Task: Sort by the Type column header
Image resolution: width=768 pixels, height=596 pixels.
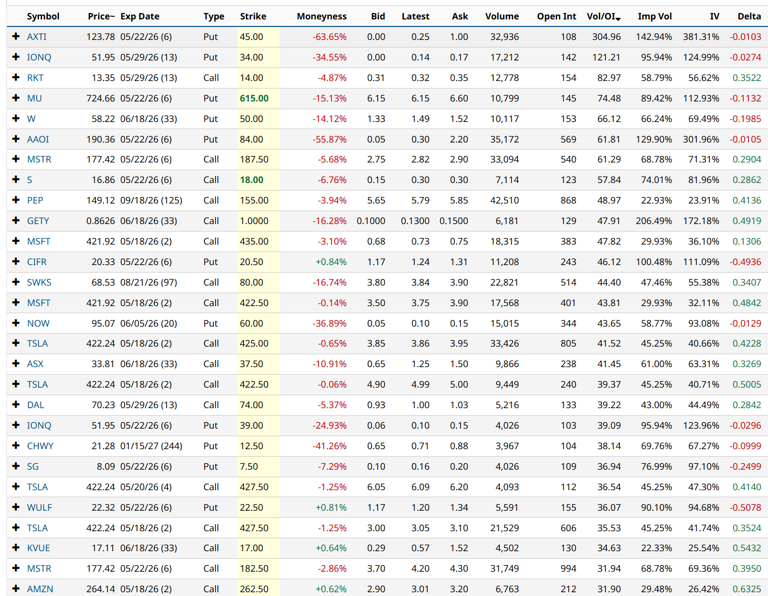Action: coord(214,16)
